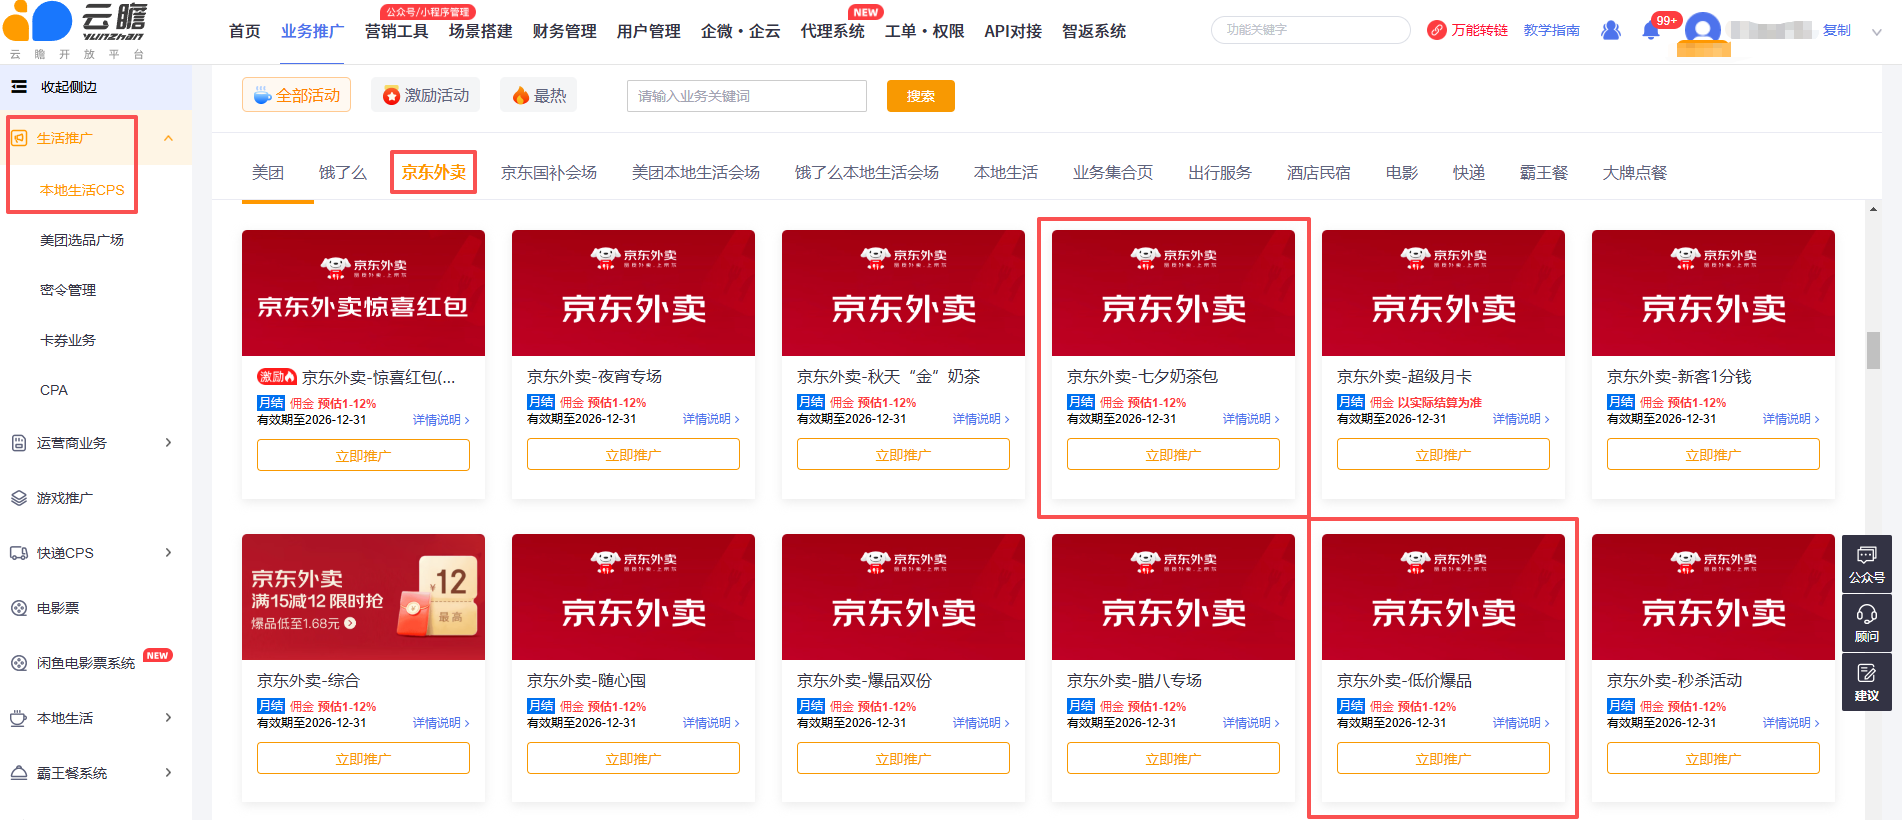
Task: Click 立即推广 for 京东外卖-低价爆品
Action: 1443,758
